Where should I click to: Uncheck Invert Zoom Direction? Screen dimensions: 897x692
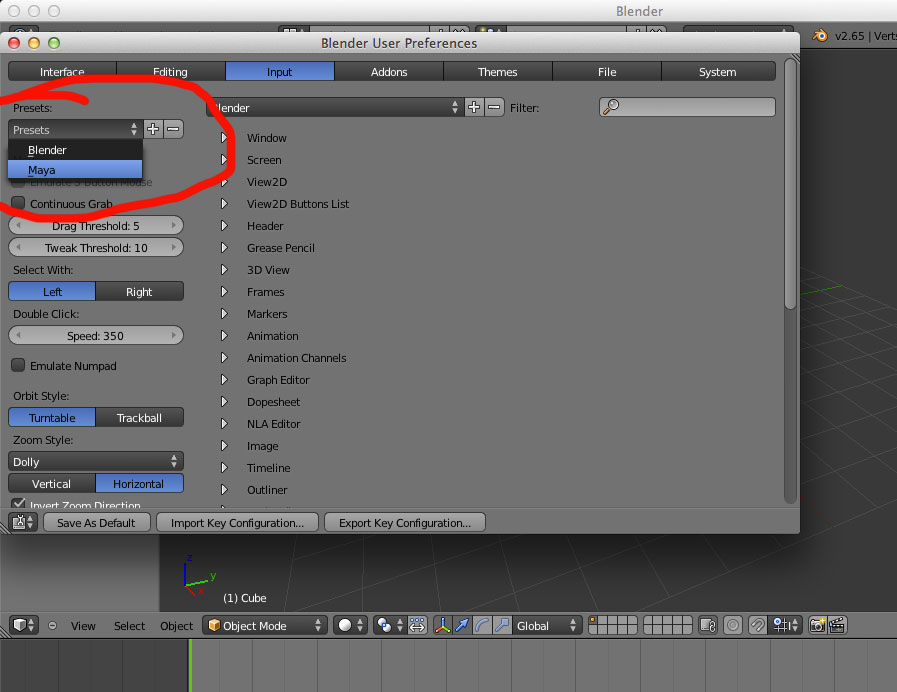18,503
